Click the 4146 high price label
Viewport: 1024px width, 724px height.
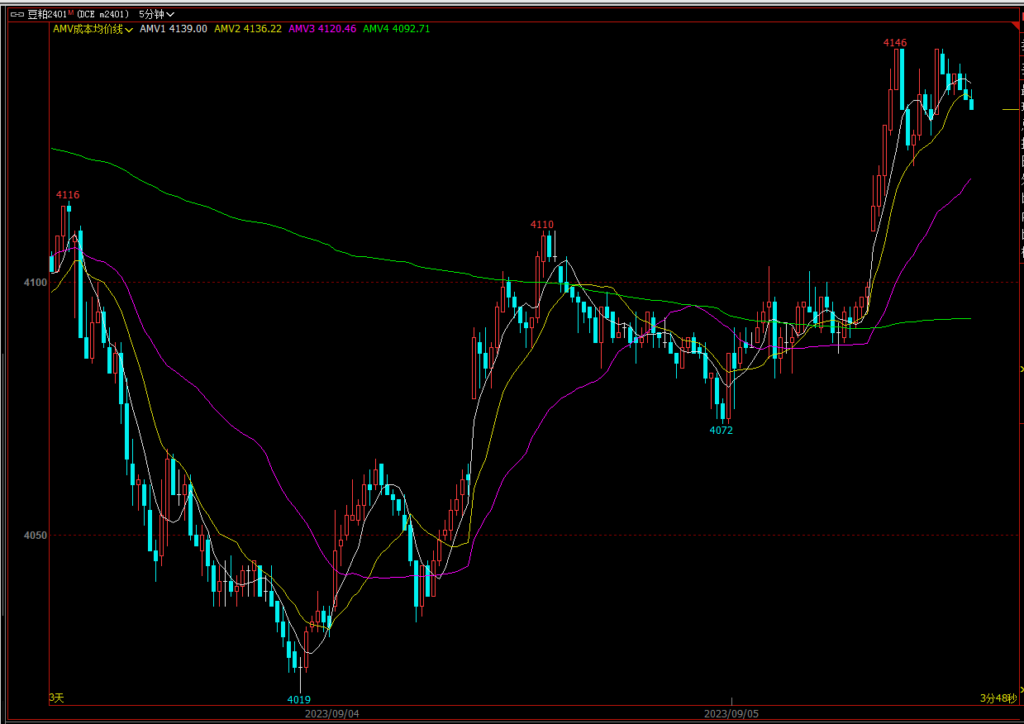pyautogui.click(x=894, y=43)
